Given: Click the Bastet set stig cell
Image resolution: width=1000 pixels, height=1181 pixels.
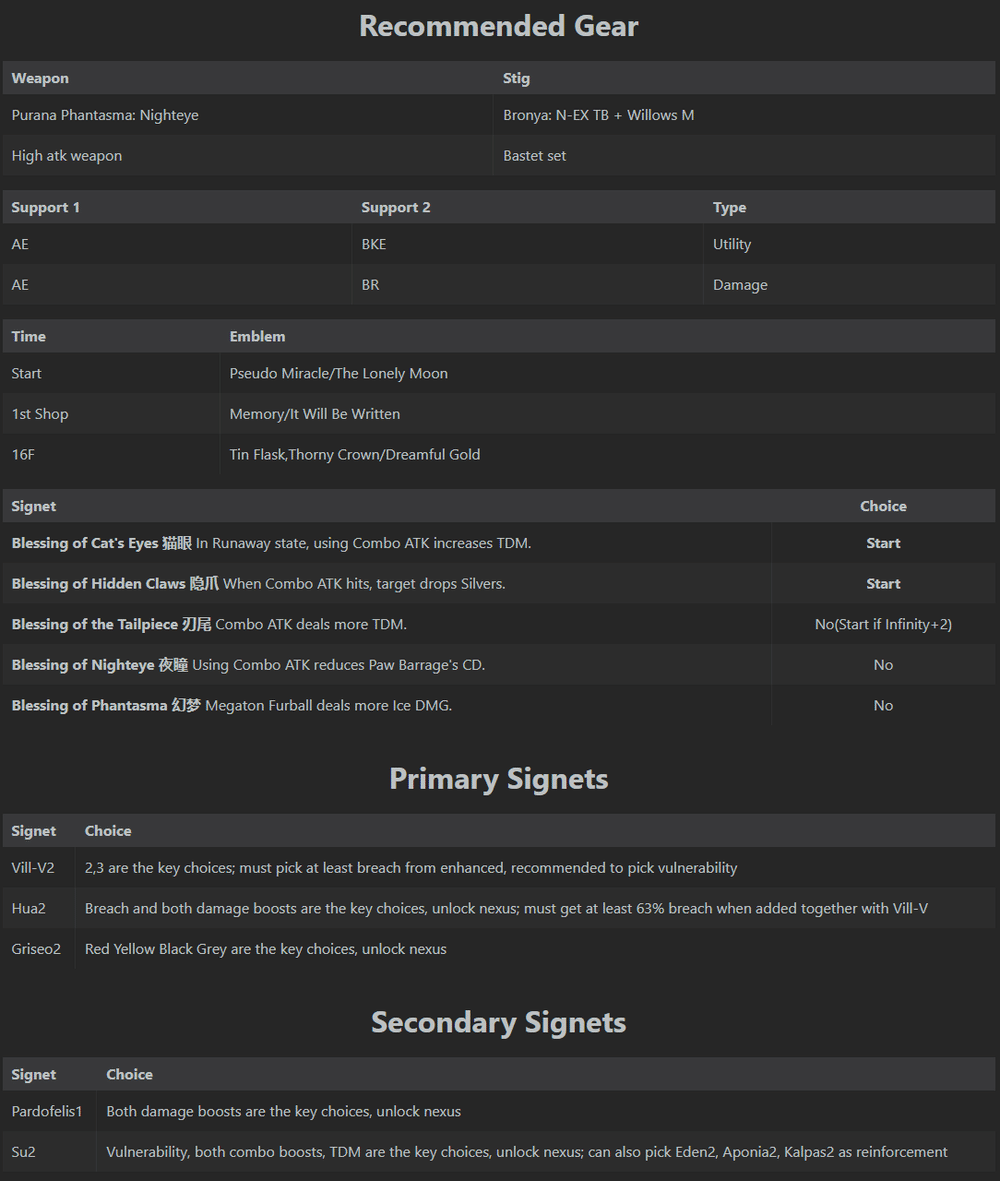Looking at the screenshot, I should tap(535, 156).
